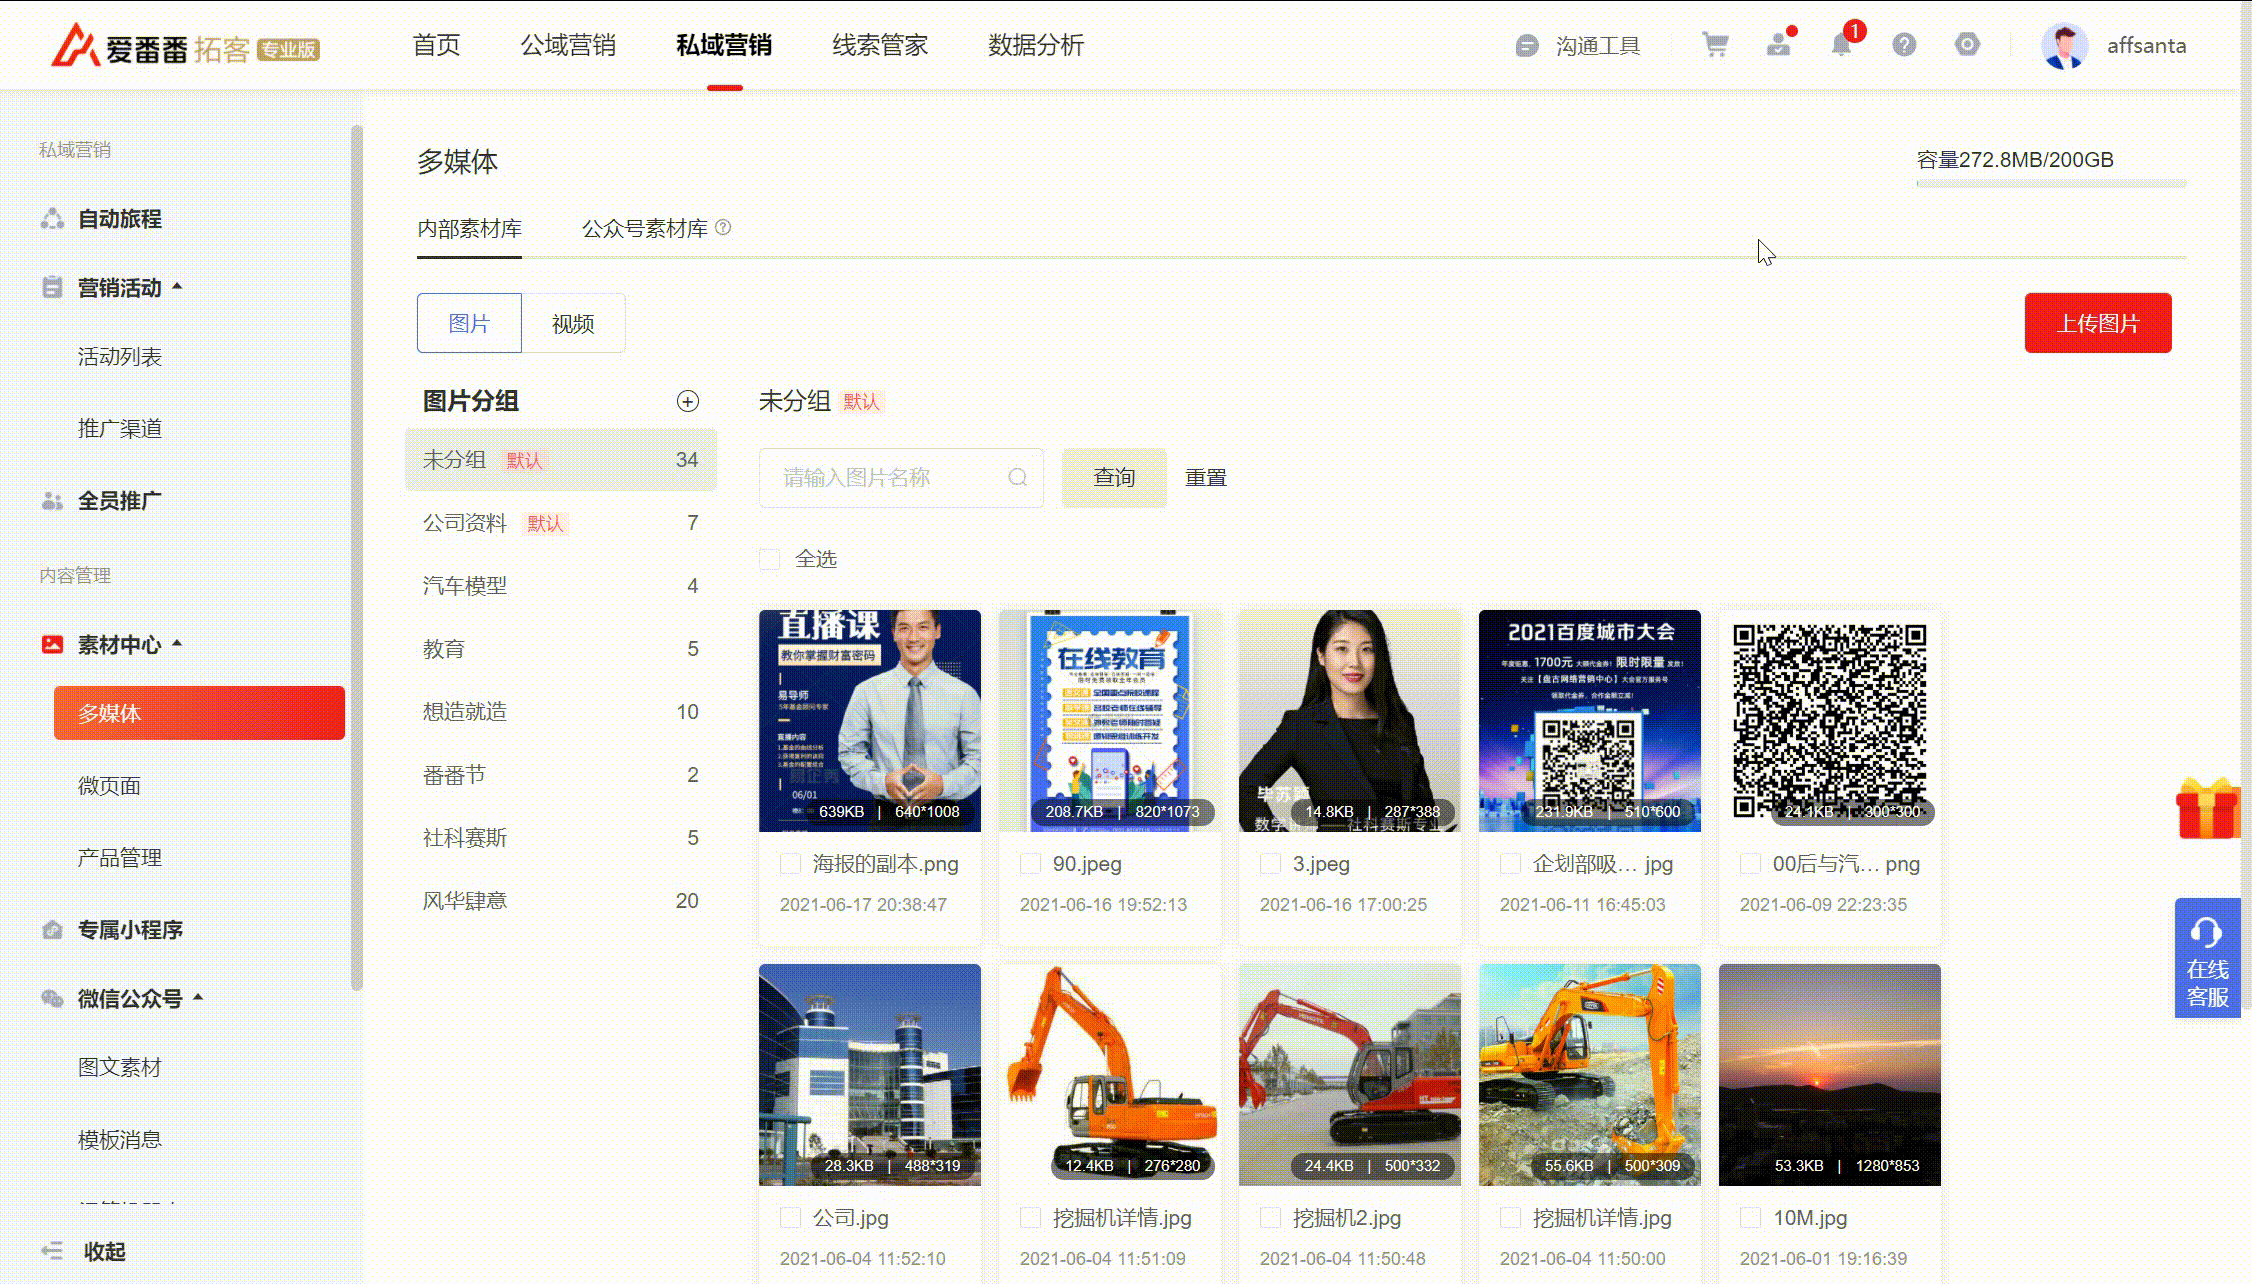Image resolution: width=2252 pixels, height=1284 pixels.
Task: Click the 爱番番 logo
Action: (185, 46)
